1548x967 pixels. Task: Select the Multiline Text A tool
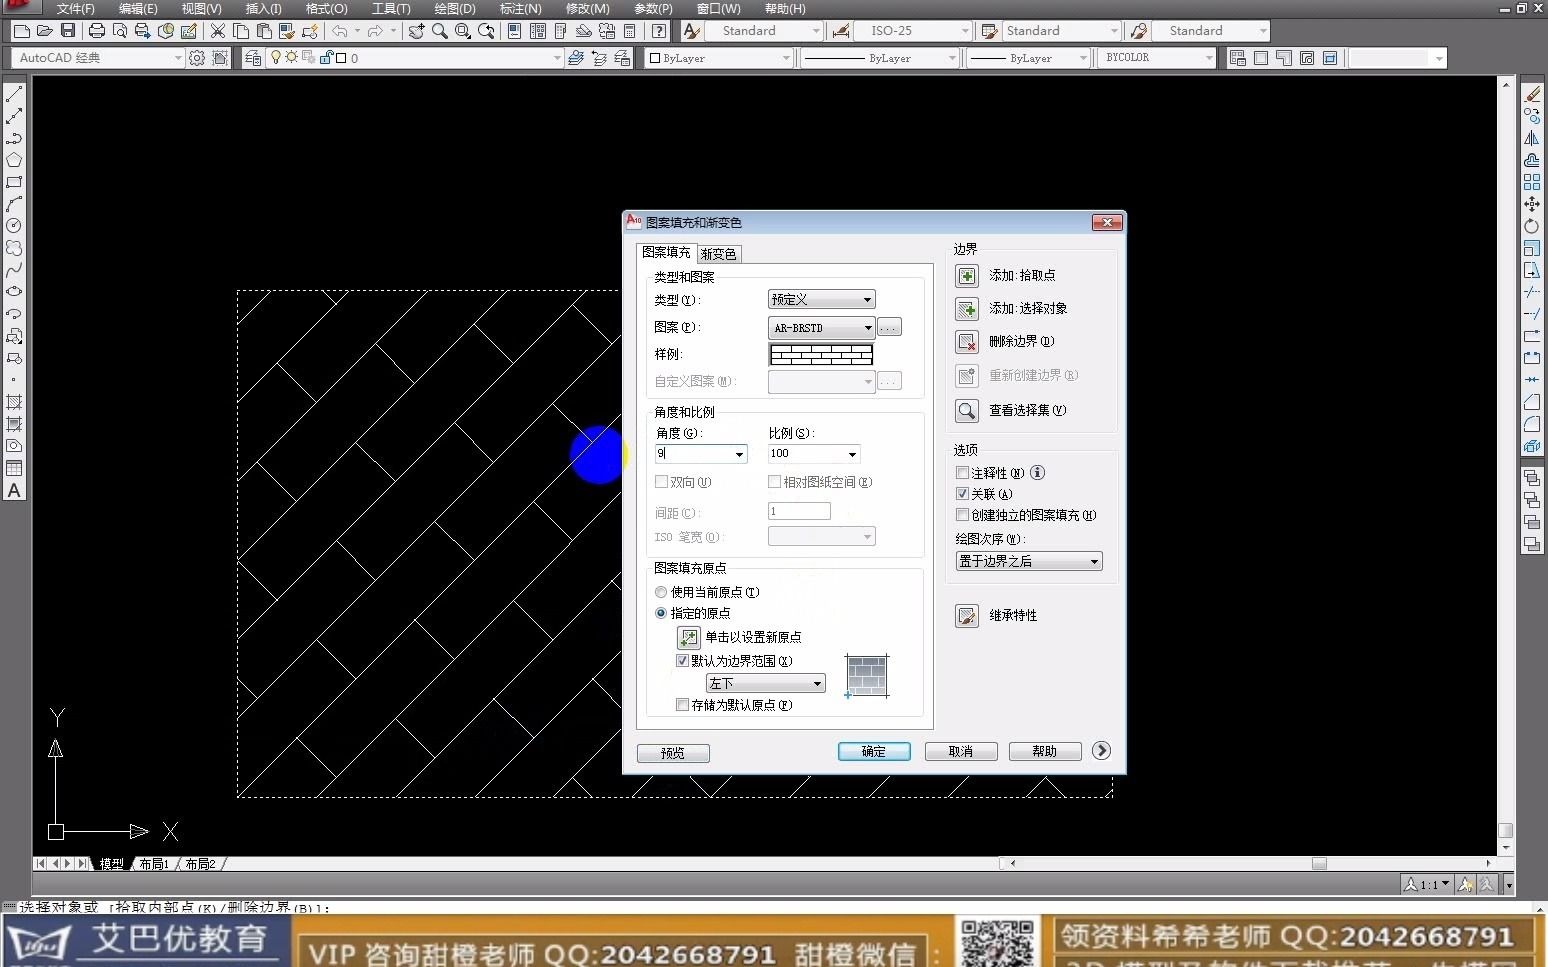pyautogui.click(x=14, y=490)
